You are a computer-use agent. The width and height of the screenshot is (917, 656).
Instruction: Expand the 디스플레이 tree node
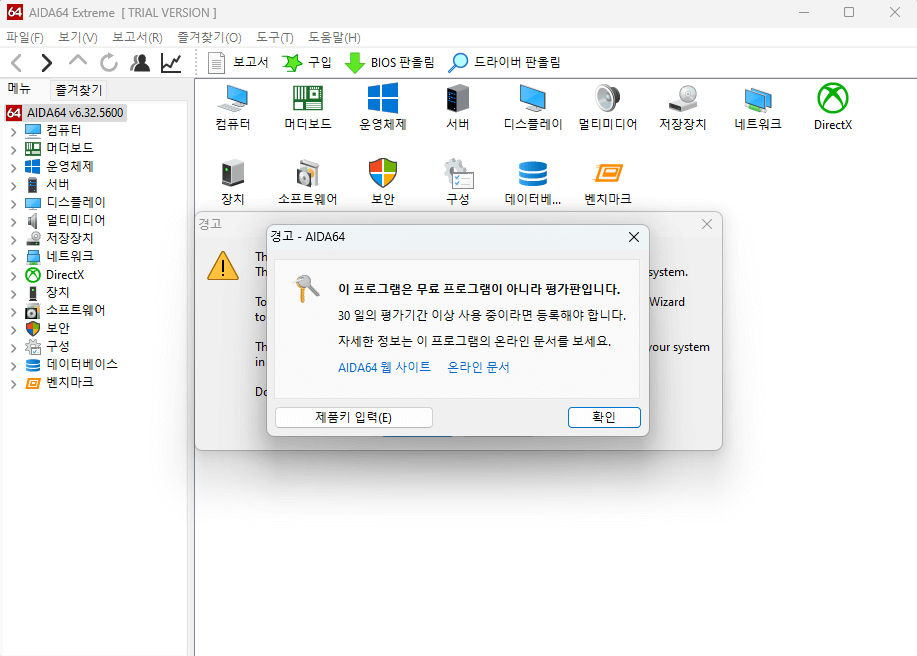(x=13, y=204)
